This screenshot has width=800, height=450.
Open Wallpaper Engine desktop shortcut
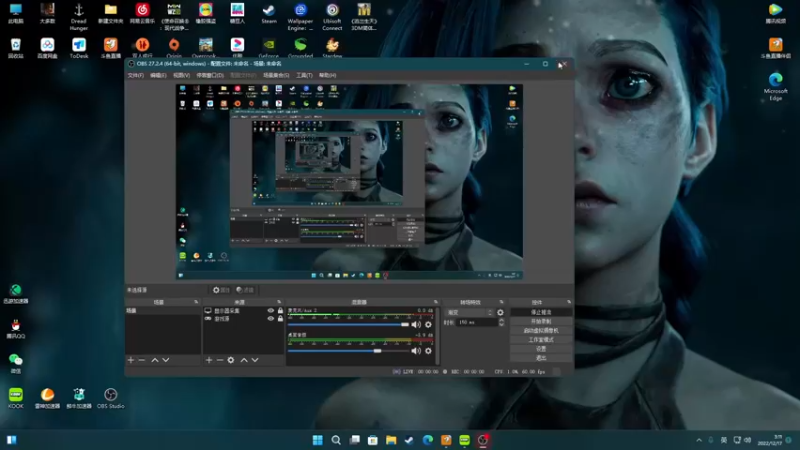click(x=301, y=17)
